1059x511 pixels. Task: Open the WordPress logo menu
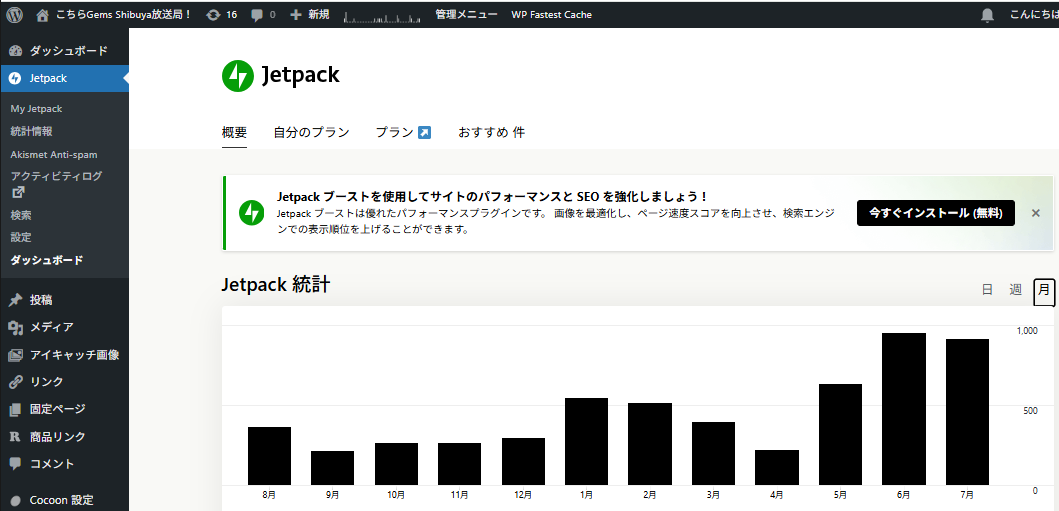[x=14, y=14]
